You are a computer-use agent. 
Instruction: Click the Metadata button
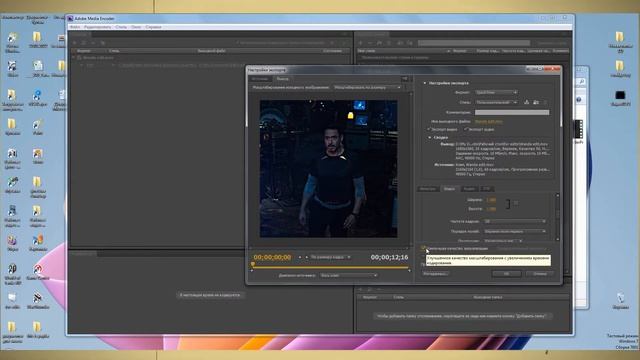[435, 274]
